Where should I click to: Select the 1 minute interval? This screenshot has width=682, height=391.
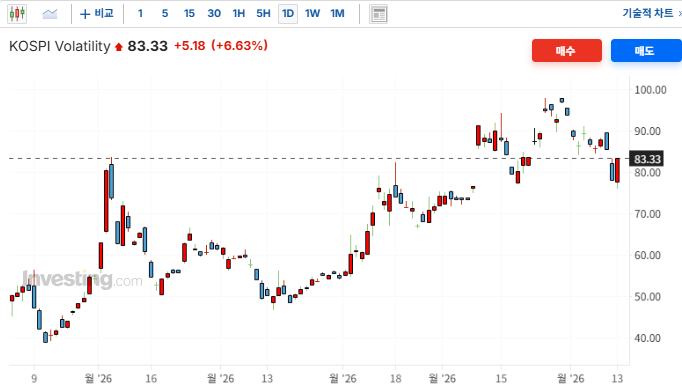click(140, 13)
